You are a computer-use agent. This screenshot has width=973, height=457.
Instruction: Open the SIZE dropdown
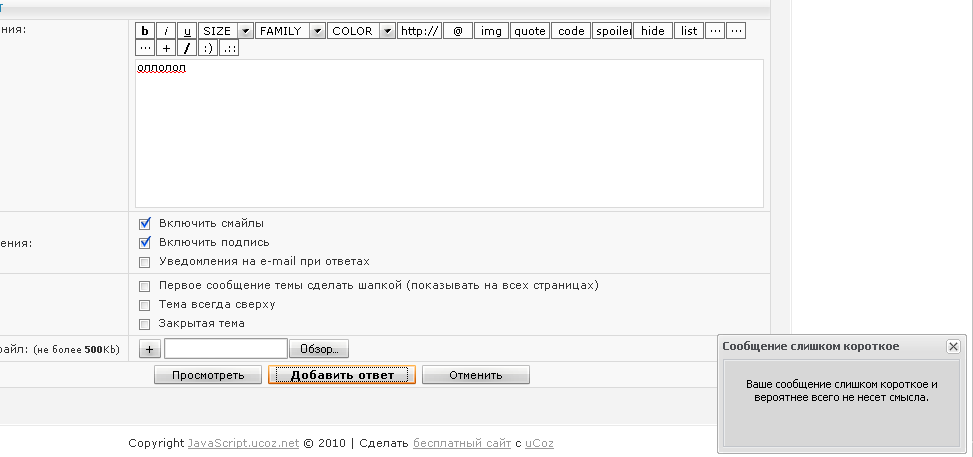click(x=226, y=31)
